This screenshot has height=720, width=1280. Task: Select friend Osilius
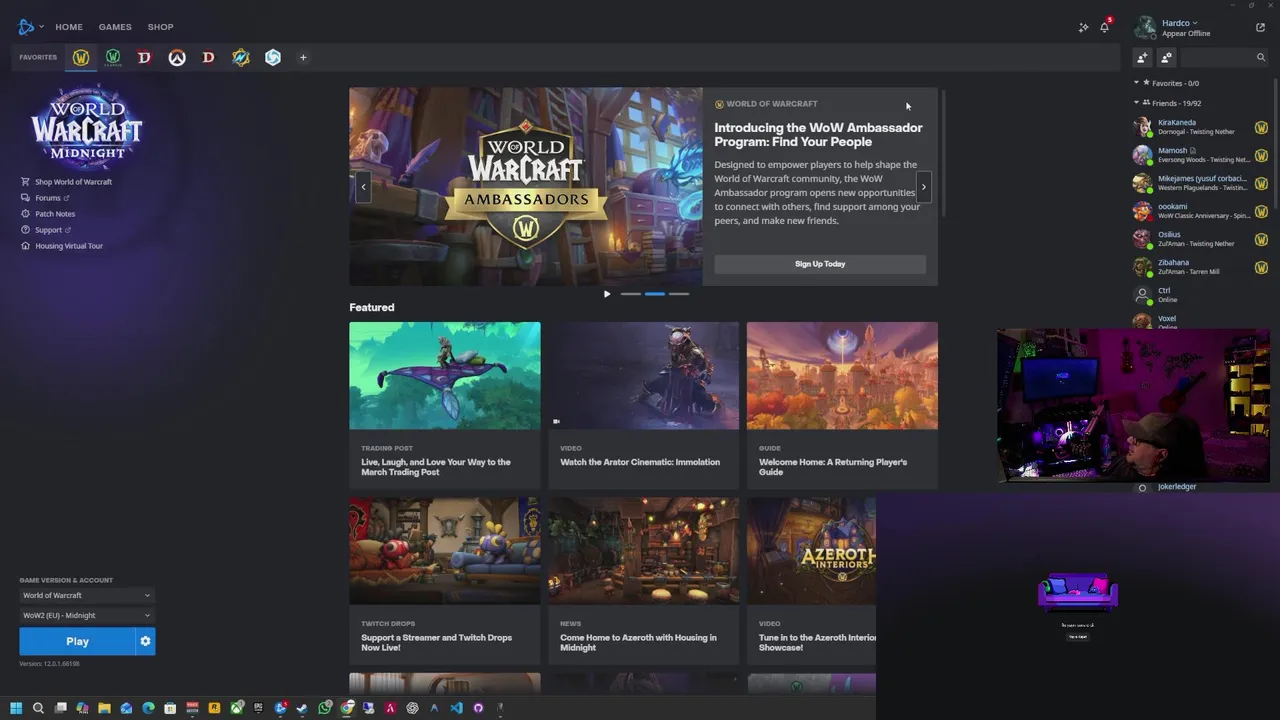[1200, 239]
